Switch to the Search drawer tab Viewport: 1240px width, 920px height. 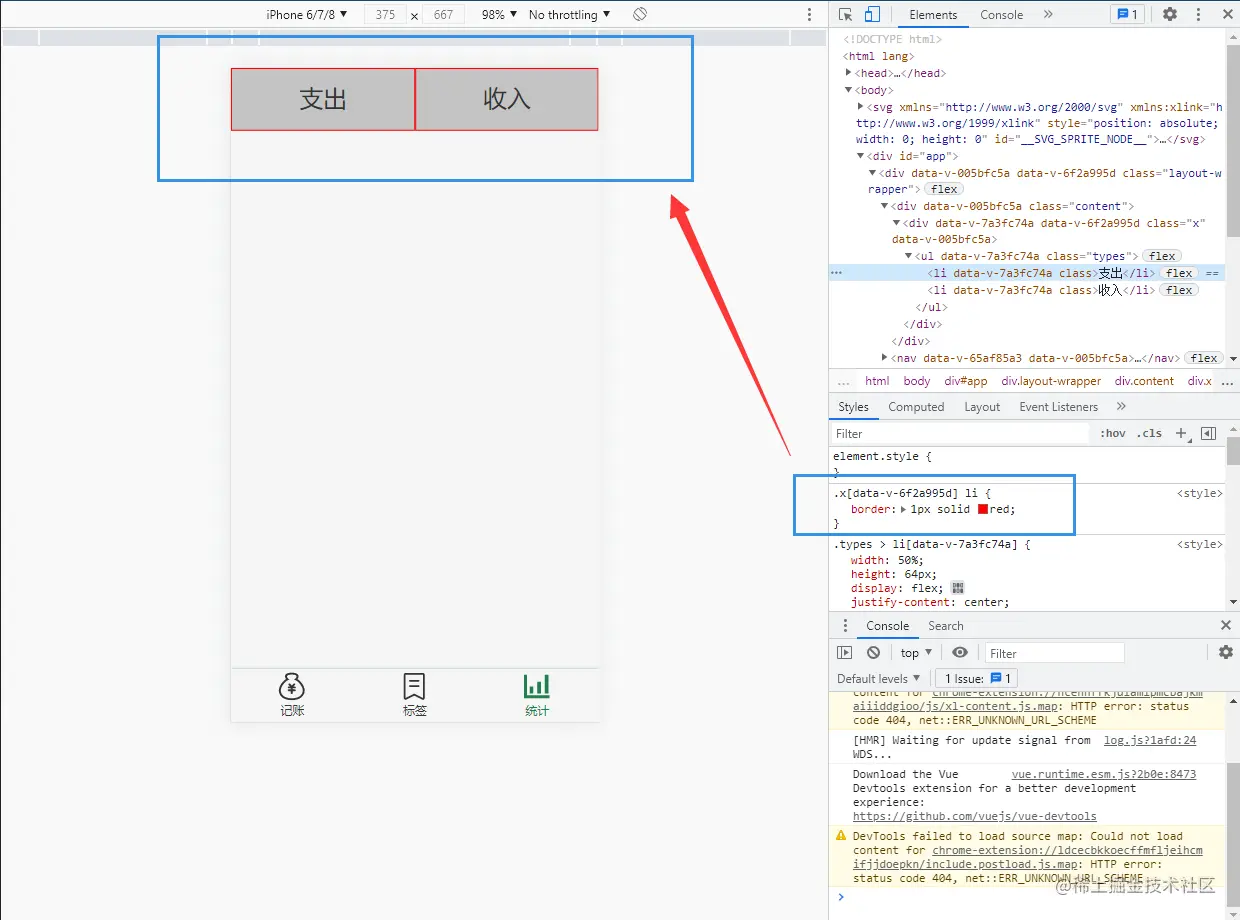tap(945, 626)
